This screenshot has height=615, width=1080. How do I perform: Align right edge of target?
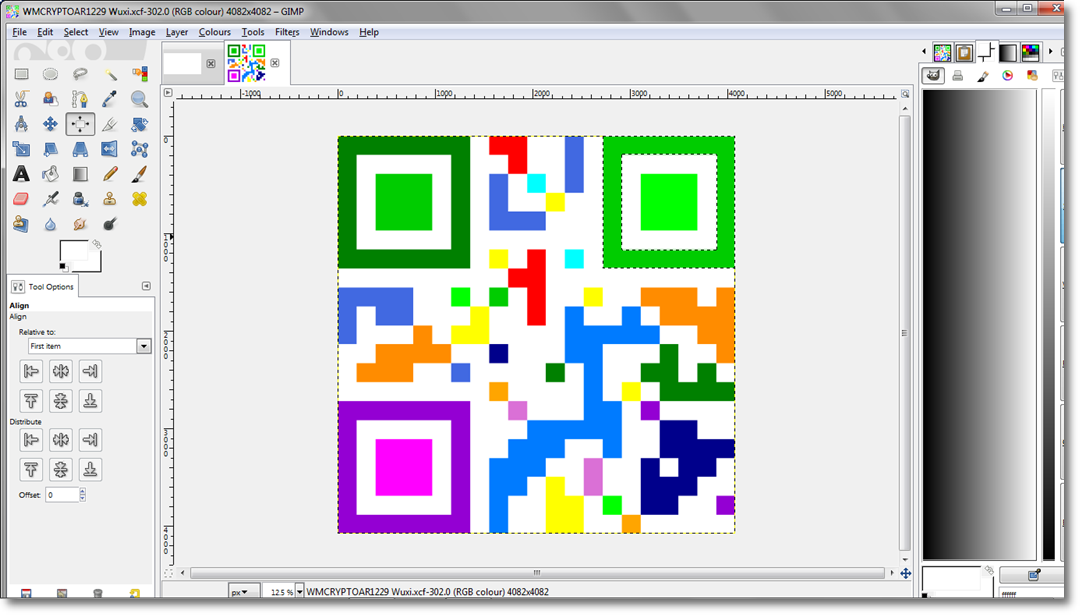(x=90, y=371)
